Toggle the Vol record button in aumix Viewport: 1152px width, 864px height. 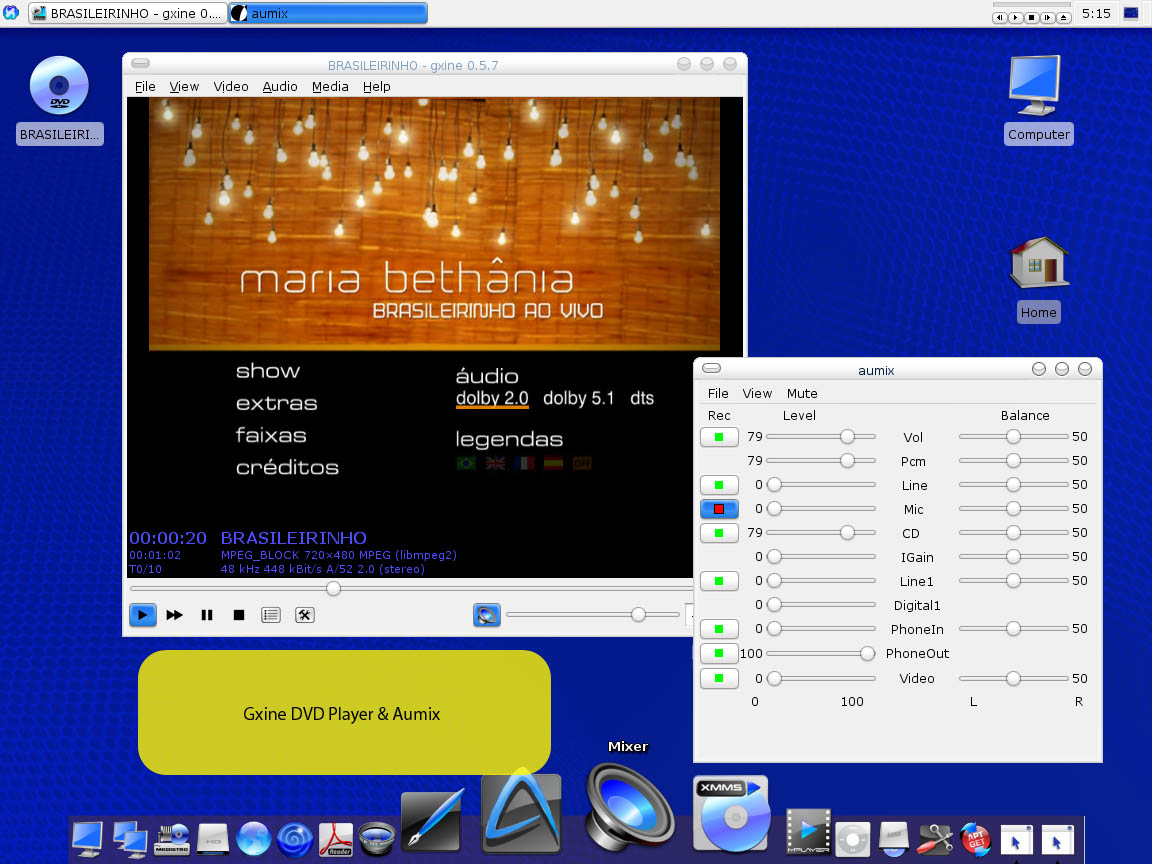719,437
